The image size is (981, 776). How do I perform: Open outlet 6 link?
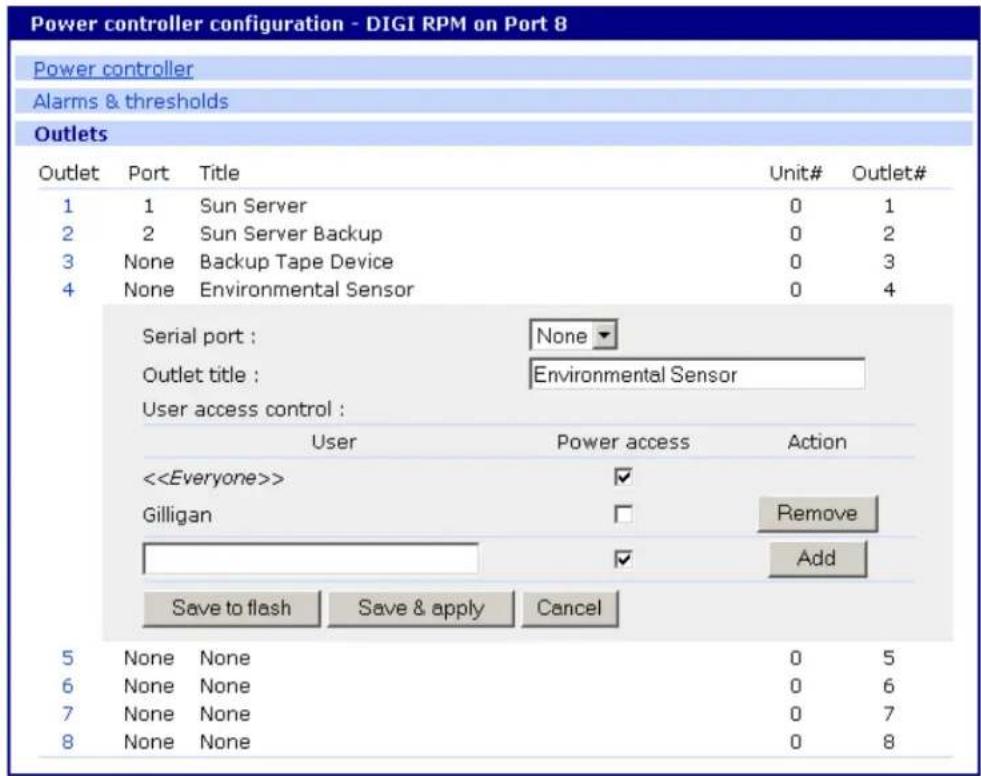point(68,686)
